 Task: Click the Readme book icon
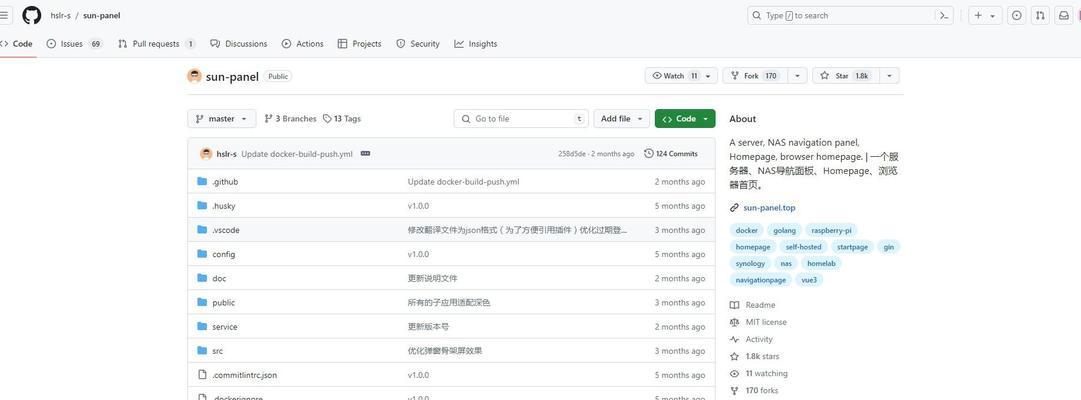(734, 305)
